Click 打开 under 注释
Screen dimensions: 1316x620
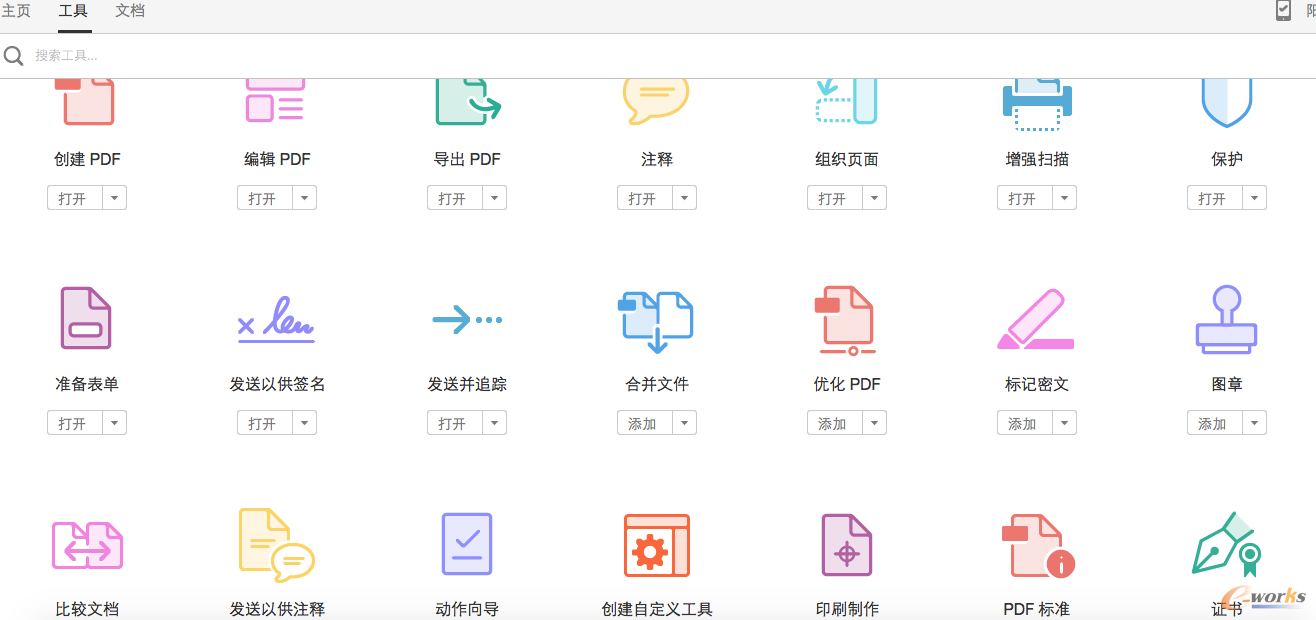[644, 198]
